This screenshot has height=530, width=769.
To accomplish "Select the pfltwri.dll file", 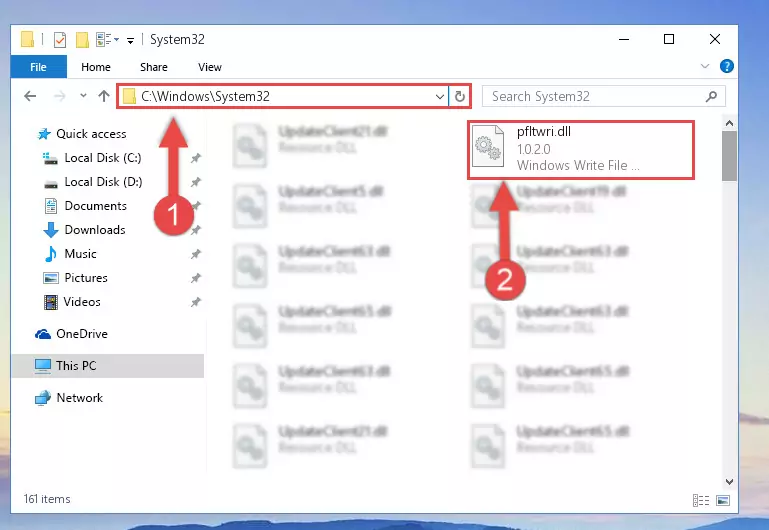I will pyautogui.click(x=581, y=150).
